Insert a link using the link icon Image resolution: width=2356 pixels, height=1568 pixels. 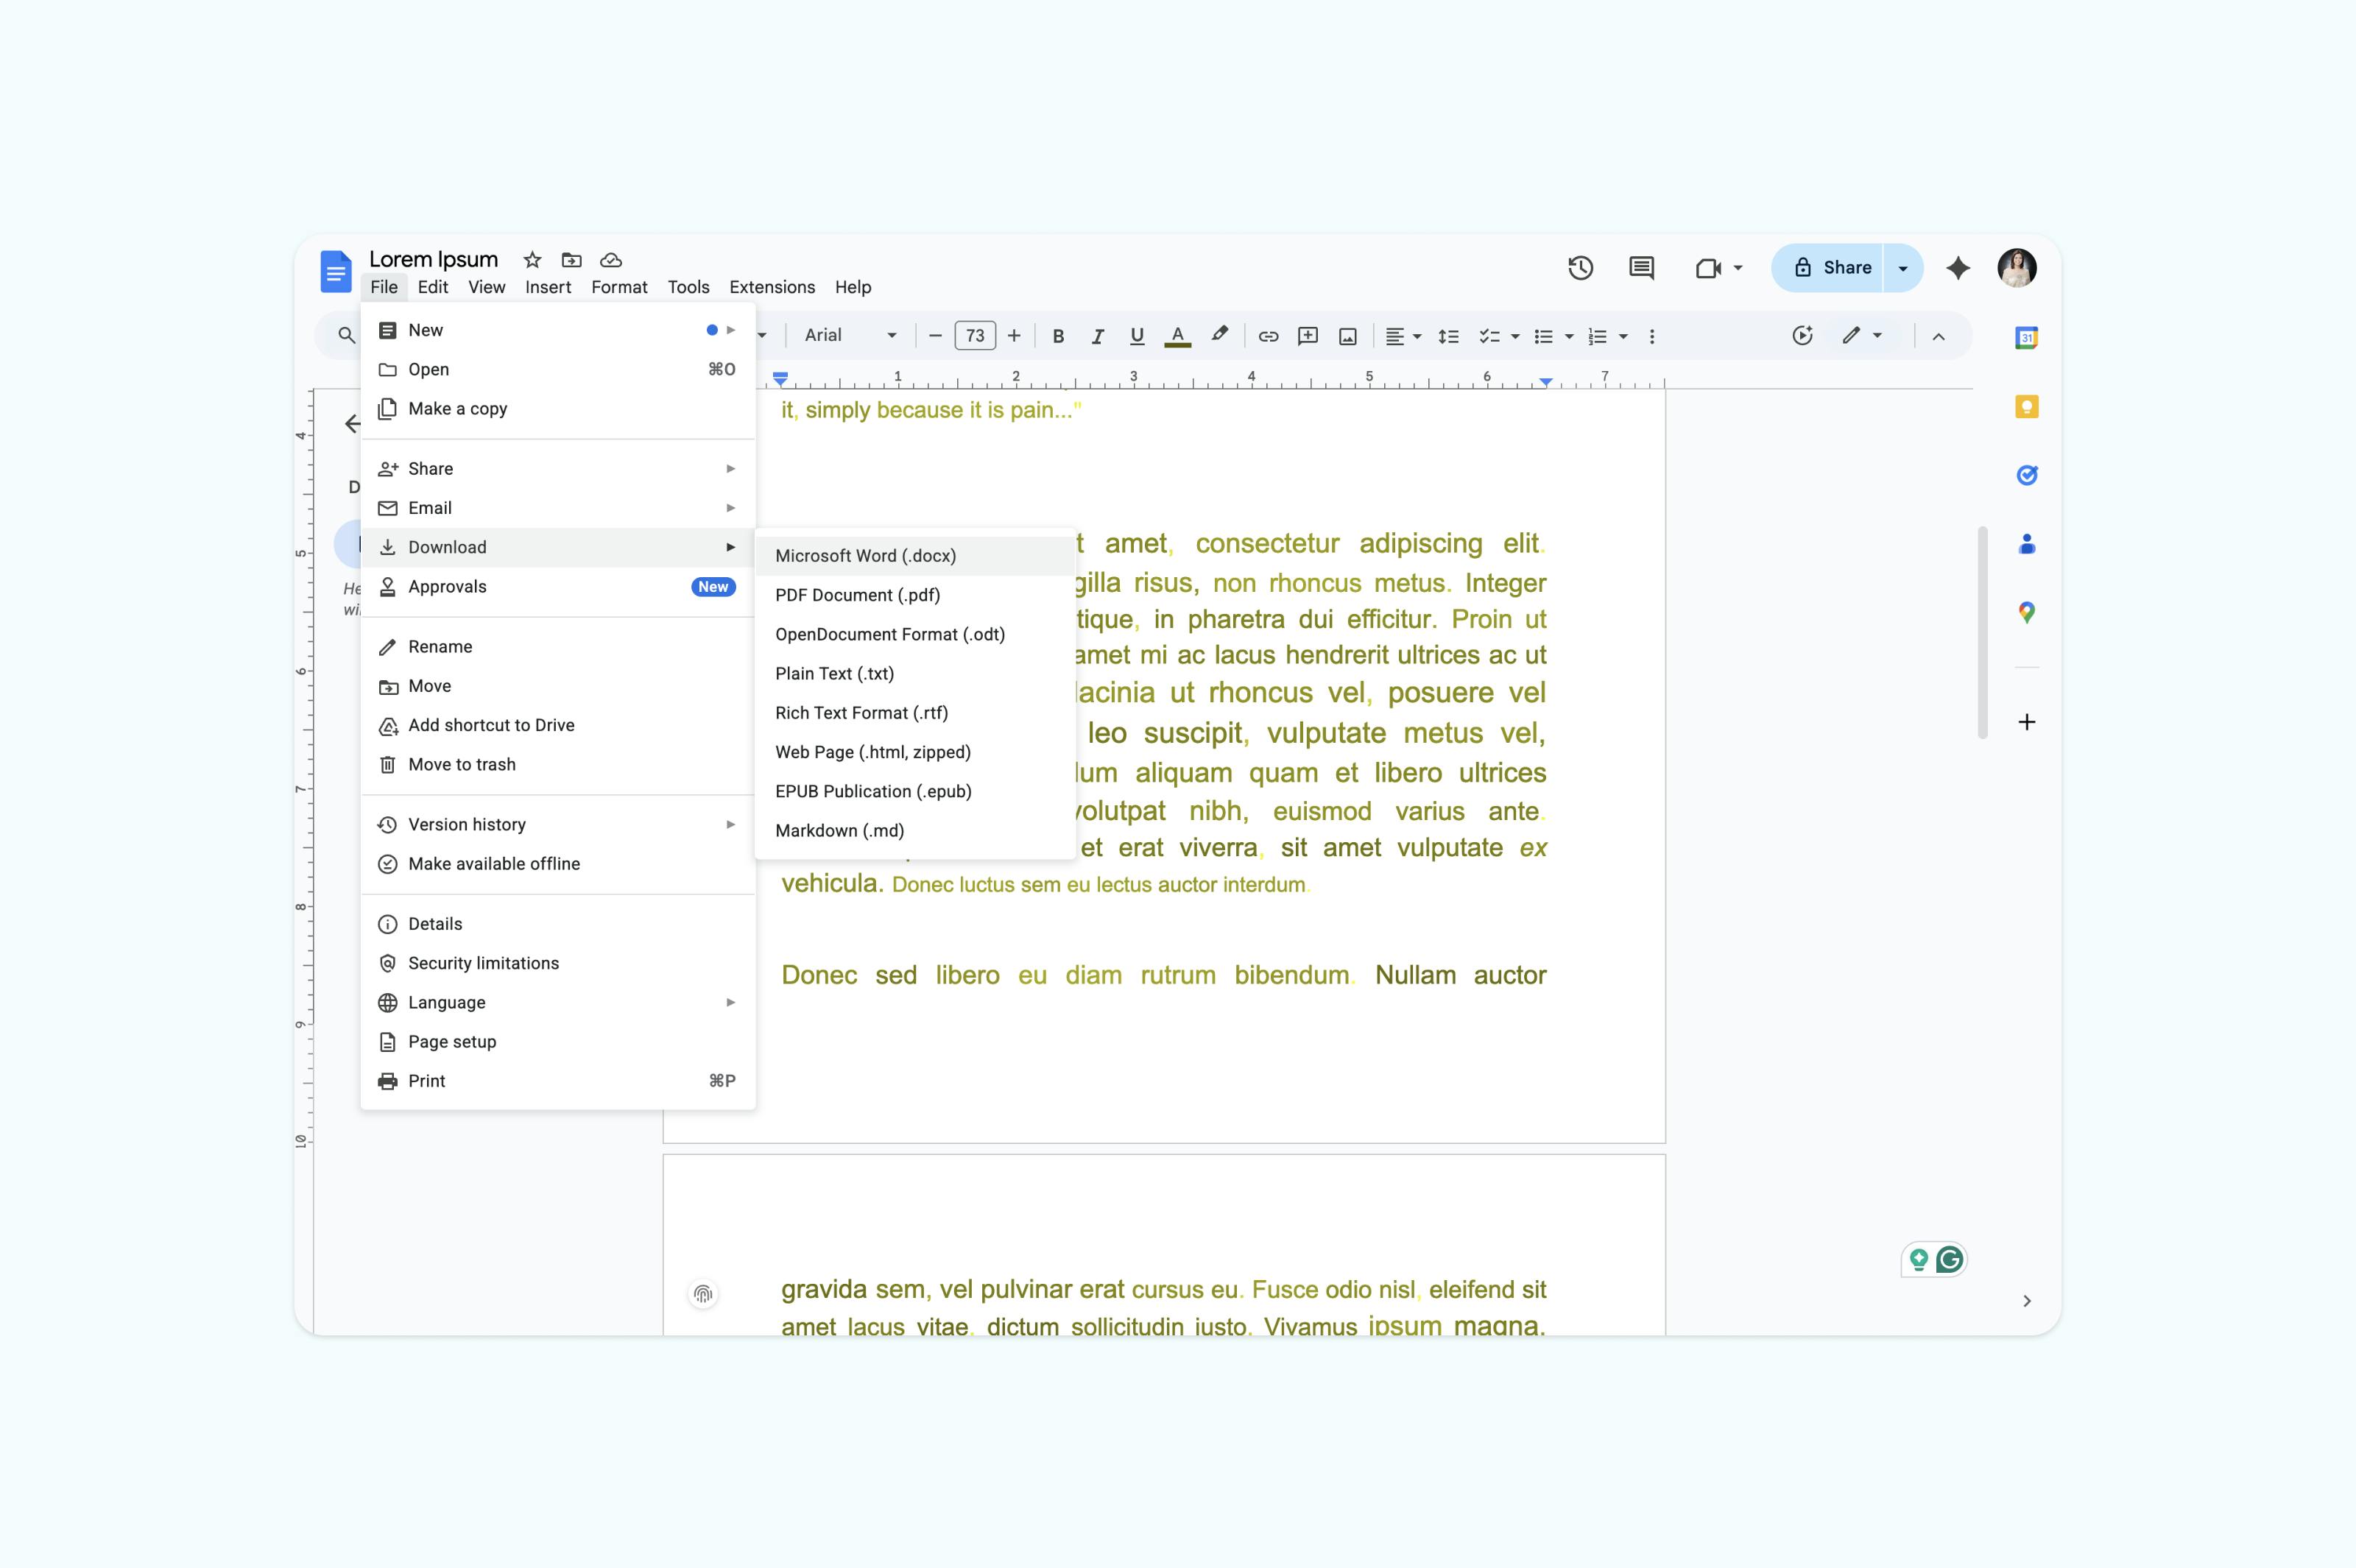click(x=1267, y=336)
